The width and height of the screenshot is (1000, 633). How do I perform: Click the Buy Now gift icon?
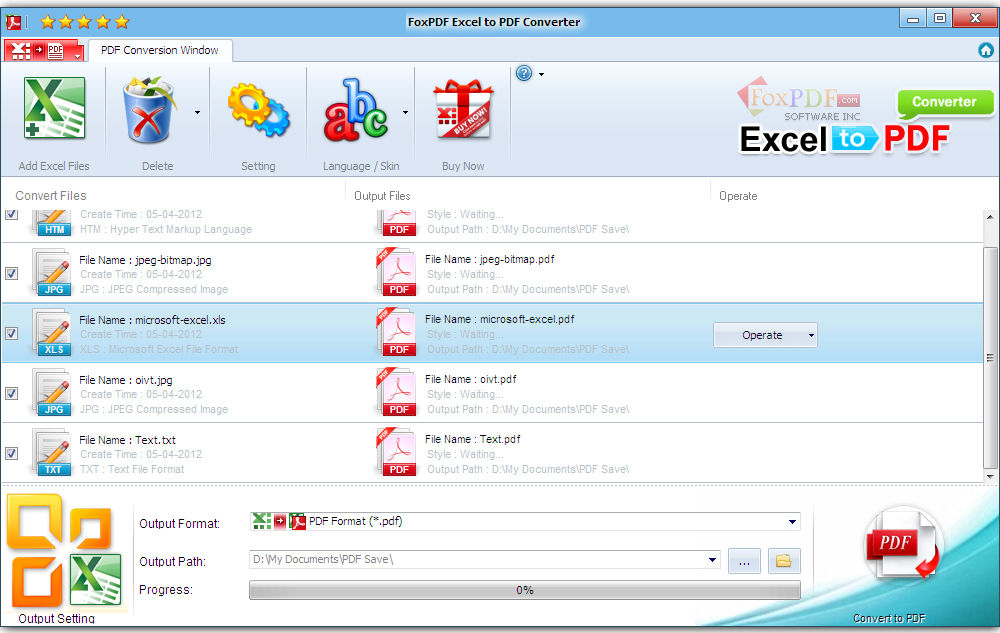point(463,109)
